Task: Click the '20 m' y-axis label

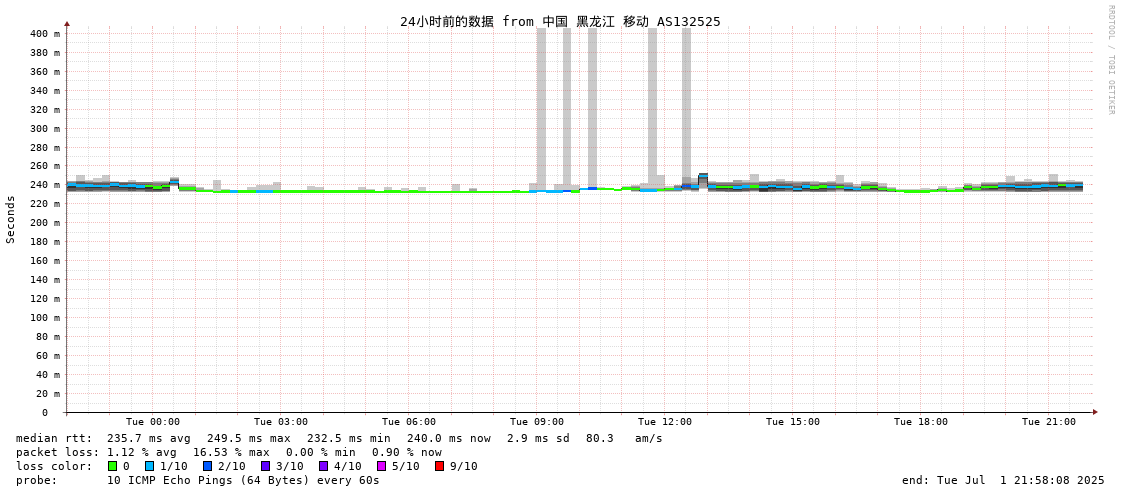Action: click(47, 393)
